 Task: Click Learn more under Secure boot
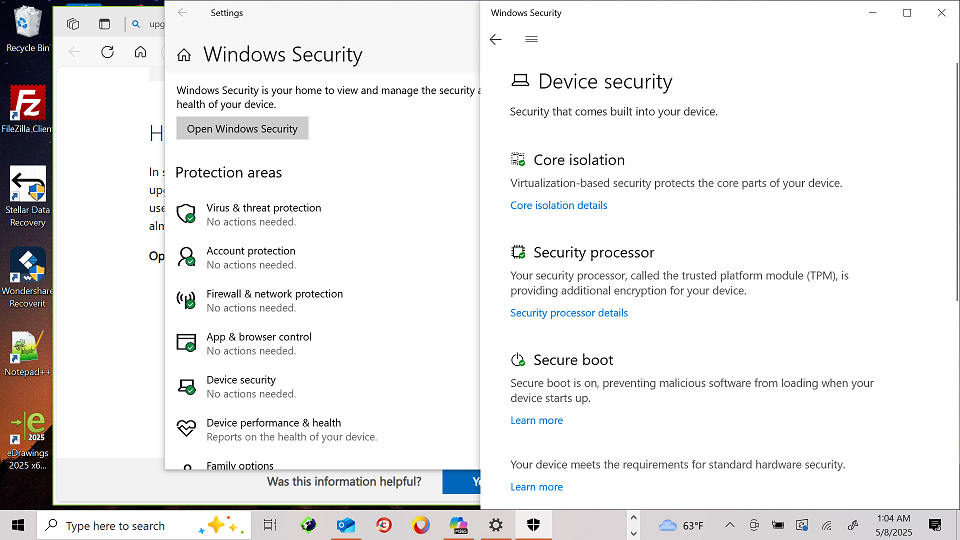point(536,421)
